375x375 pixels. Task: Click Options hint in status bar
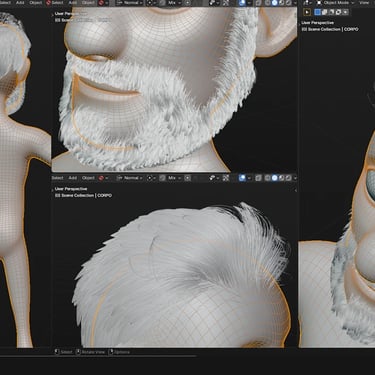[x=119, y=352]
